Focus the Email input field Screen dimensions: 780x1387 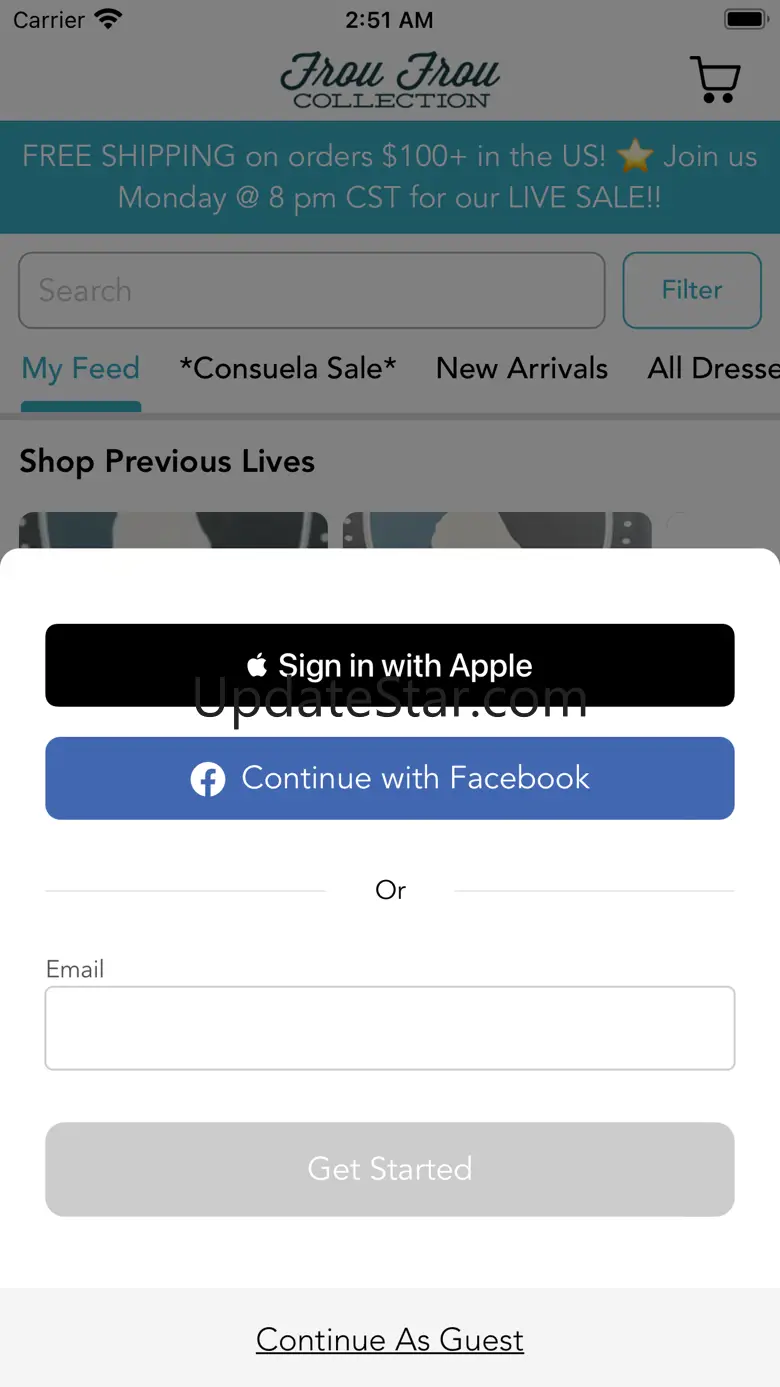(x=390, y=1028)
